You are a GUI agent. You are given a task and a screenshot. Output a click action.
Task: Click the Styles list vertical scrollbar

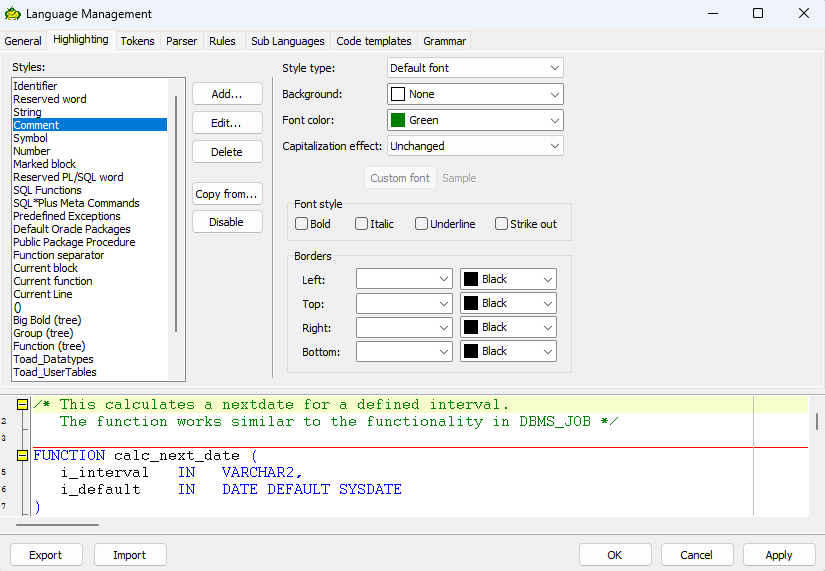176,214
